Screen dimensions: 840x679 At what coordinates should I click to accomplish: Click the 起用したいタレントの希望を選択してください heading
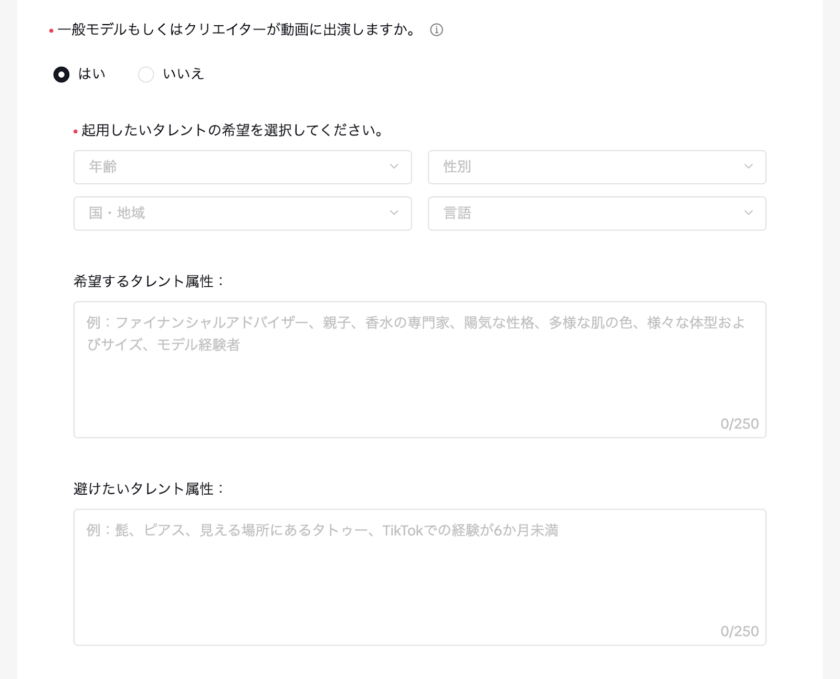point(233,130)
